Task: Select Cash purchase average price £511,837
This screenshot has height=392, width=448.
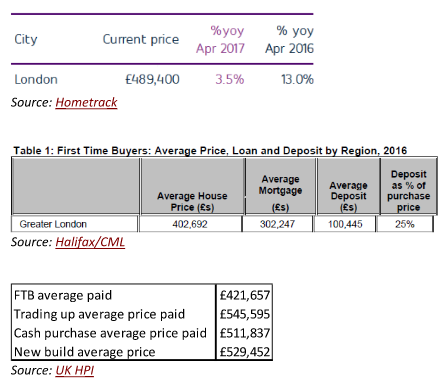Action: 245,333
